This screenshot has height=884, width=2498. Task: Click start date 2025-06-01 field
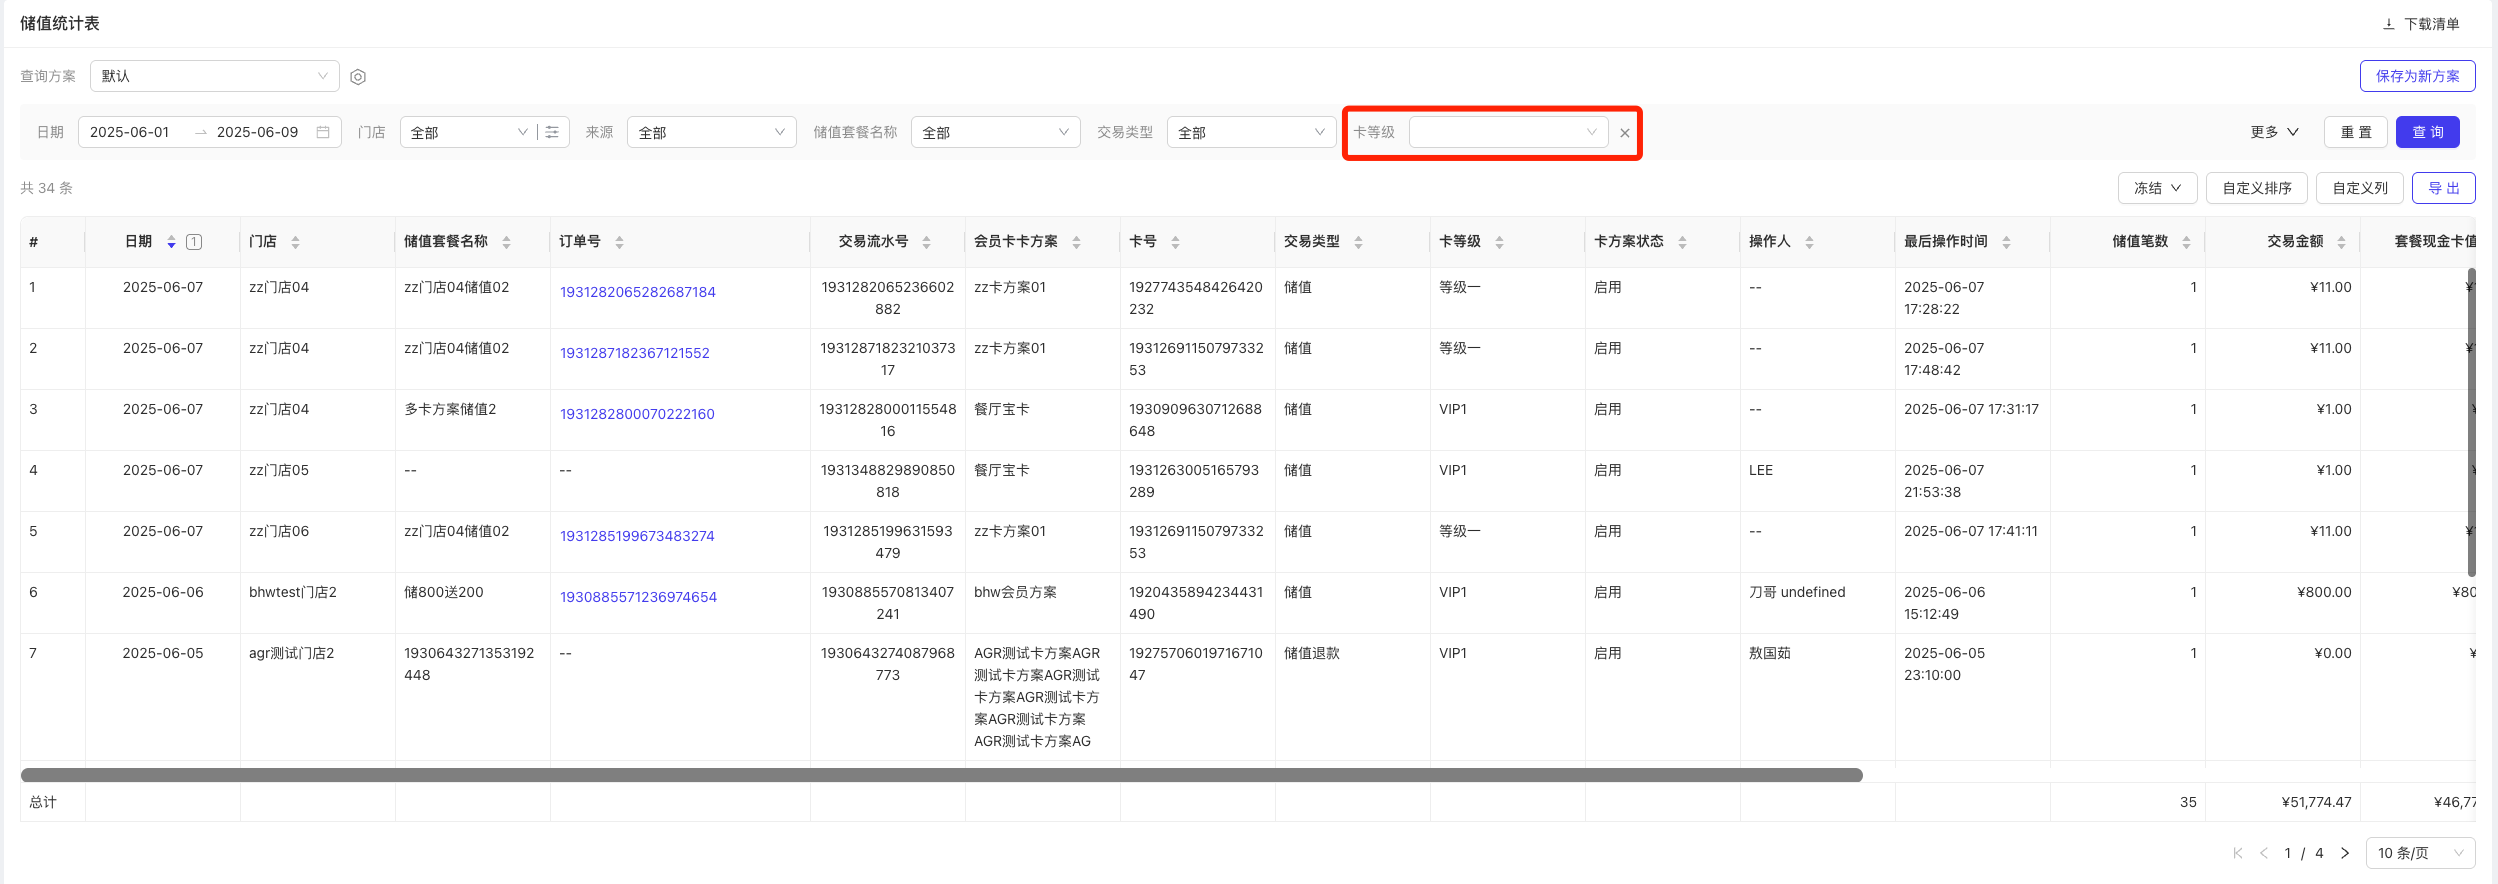tap(130, 132)
